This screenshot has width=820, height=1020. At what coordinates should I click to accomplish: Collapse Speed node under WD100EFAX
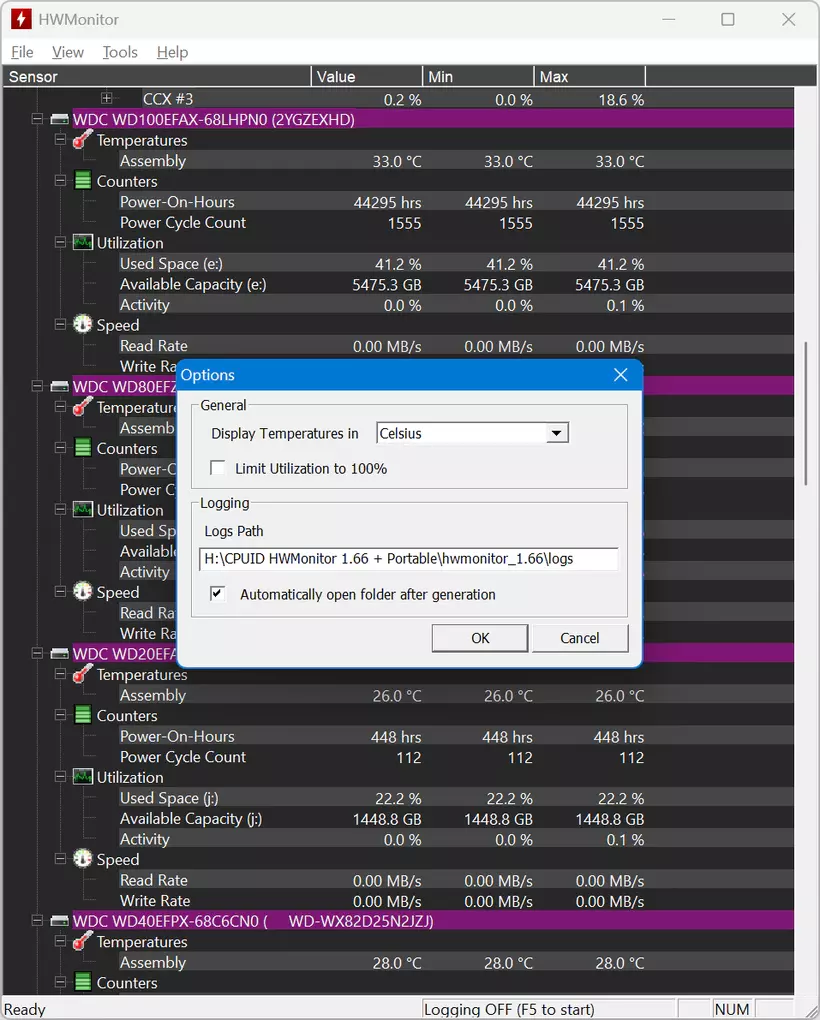pyautogui.click(x=60, y=325)
